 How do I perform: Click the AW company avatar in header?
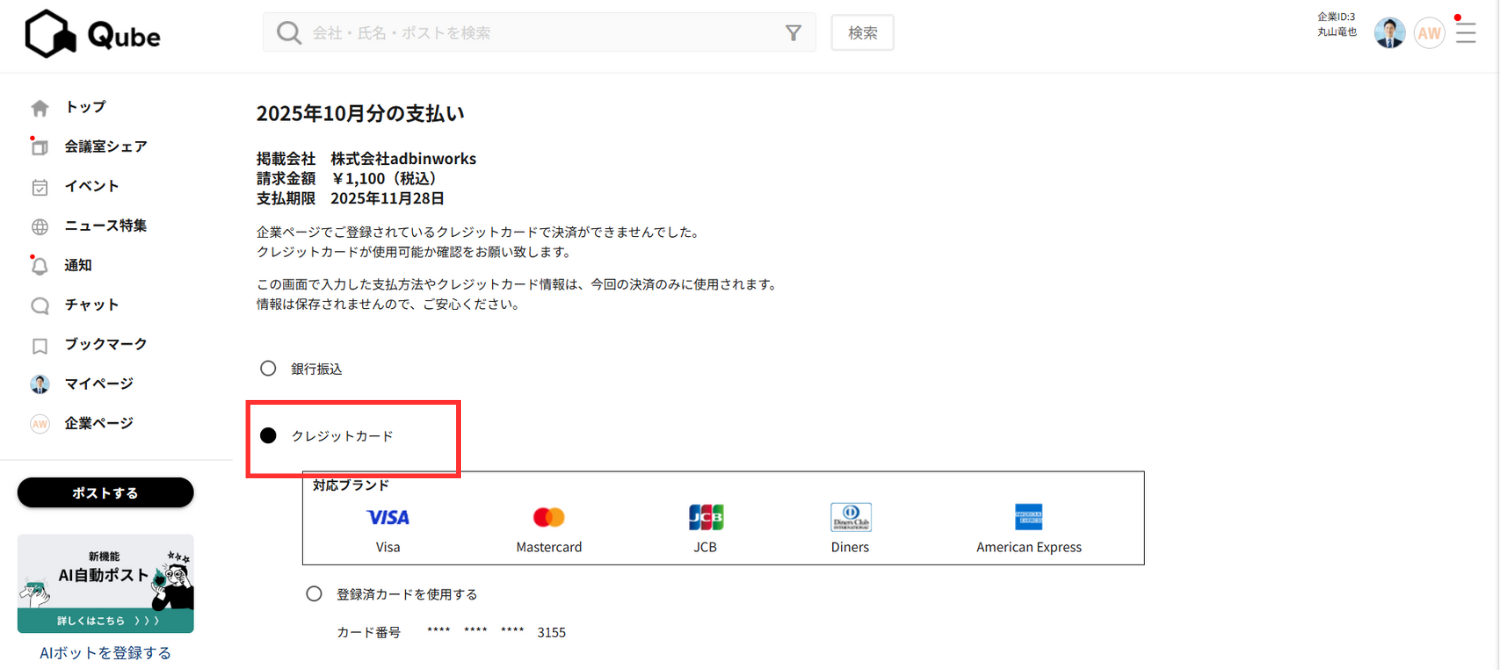point(1429,33)
